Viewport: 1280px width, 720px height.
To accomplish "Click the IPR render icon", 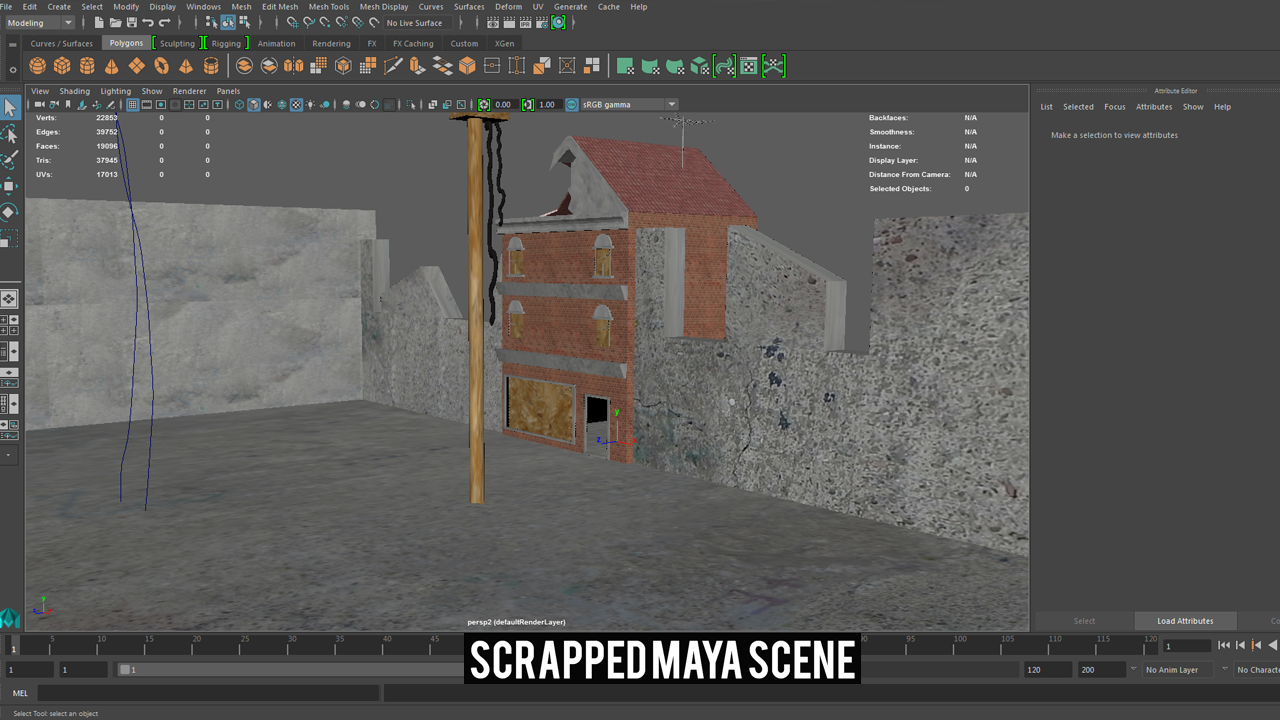I will 525,22.
